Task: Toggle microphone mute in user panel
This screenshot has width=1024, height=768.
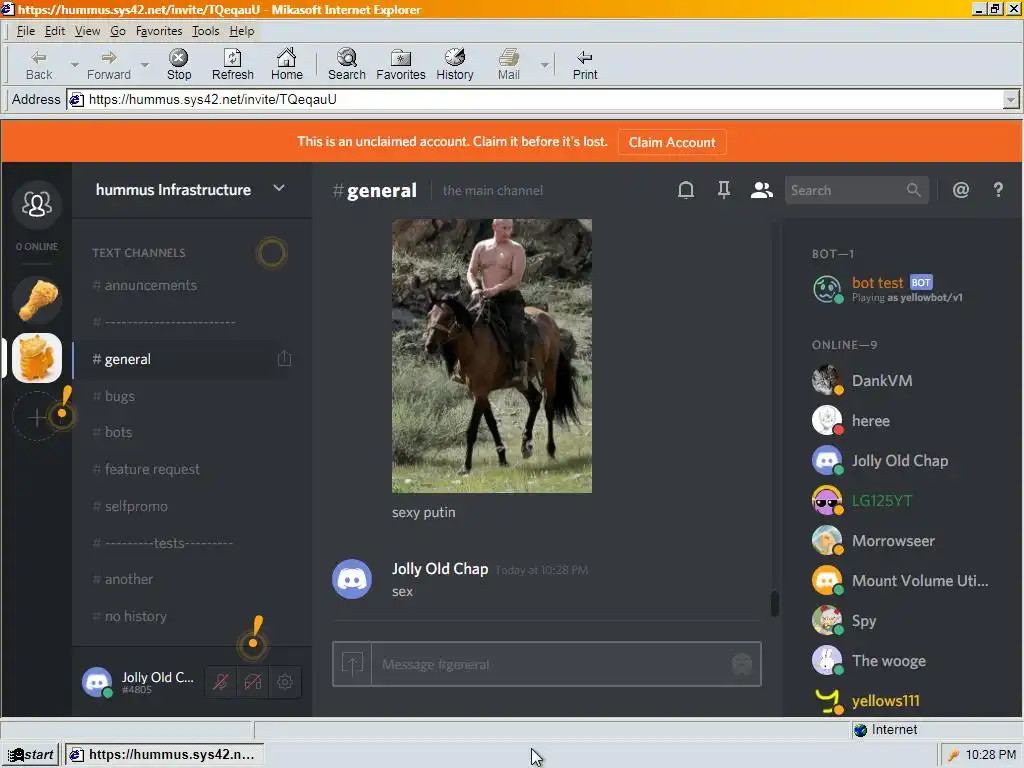Action: (x=221, y=682)
